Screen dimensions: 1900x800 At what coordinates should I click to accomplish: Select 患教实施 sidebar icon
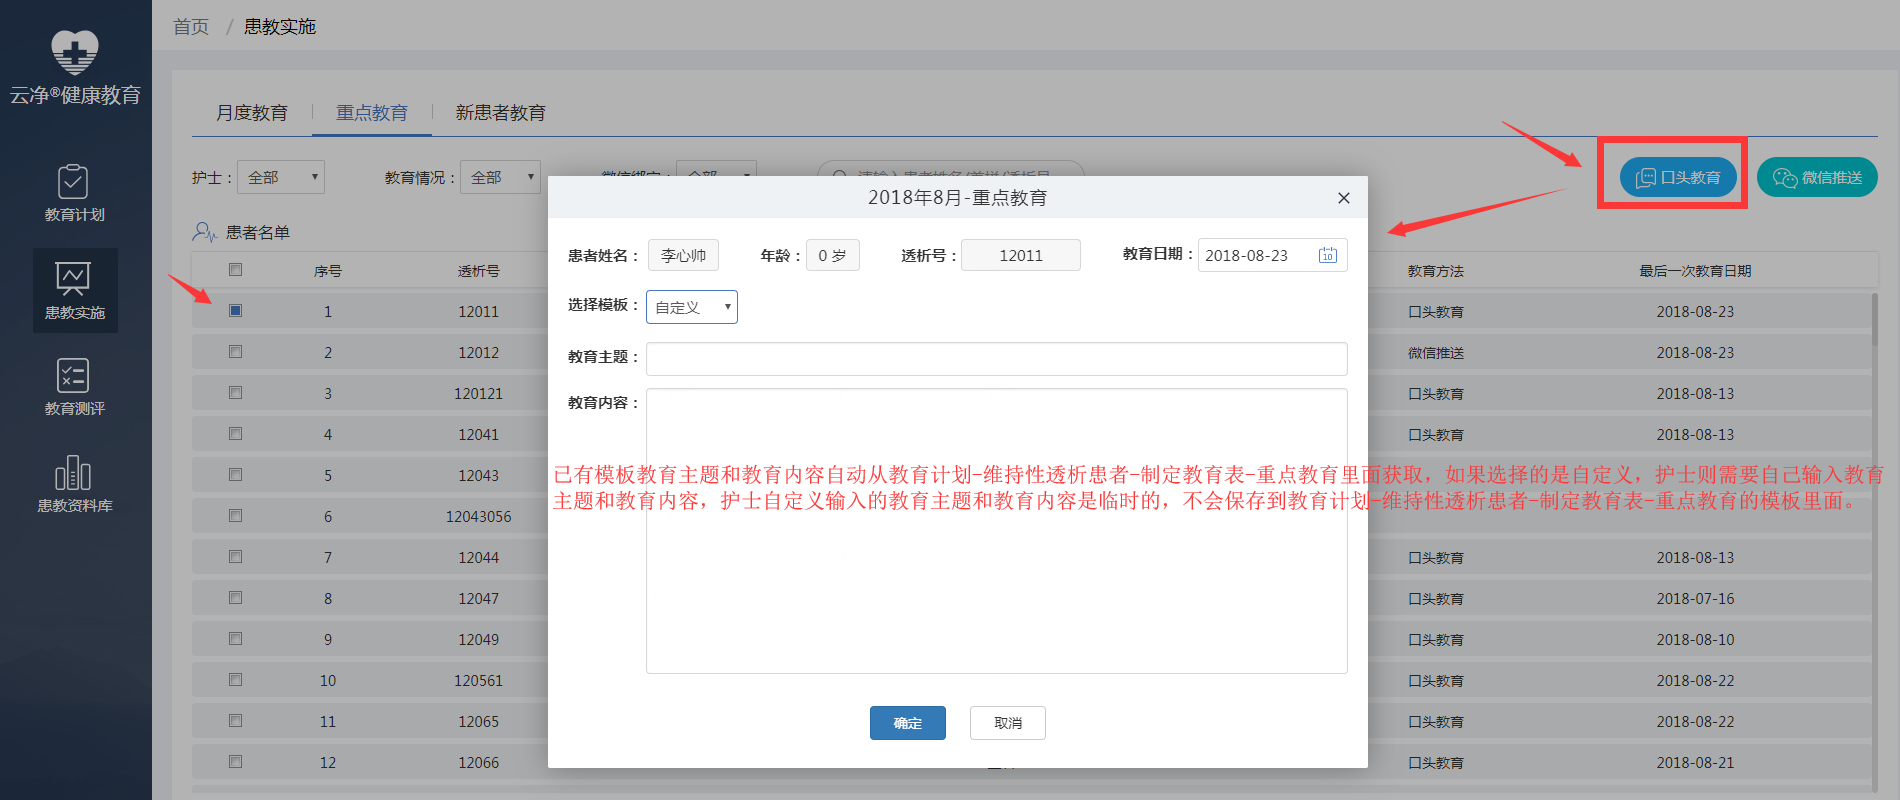click(74, 290)
